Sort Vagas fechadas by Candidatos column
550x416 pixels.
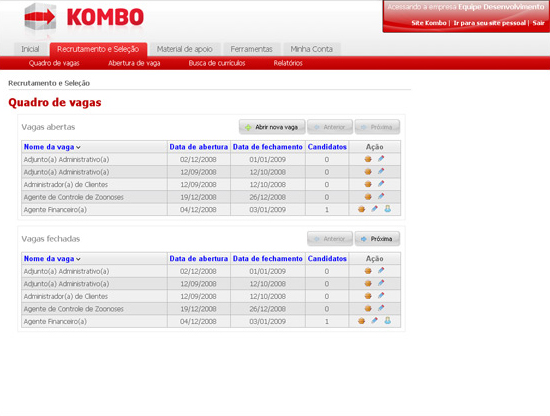coord(327,259)
